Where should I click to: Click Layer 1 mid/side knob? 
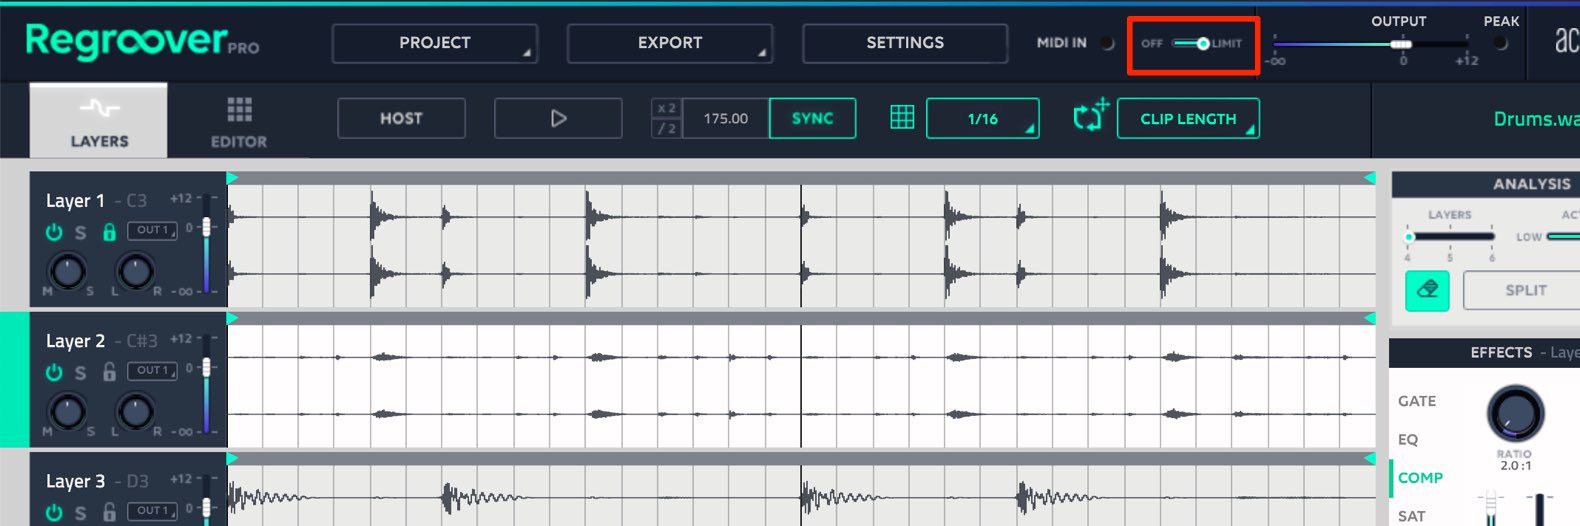click(x=67, y=270)
